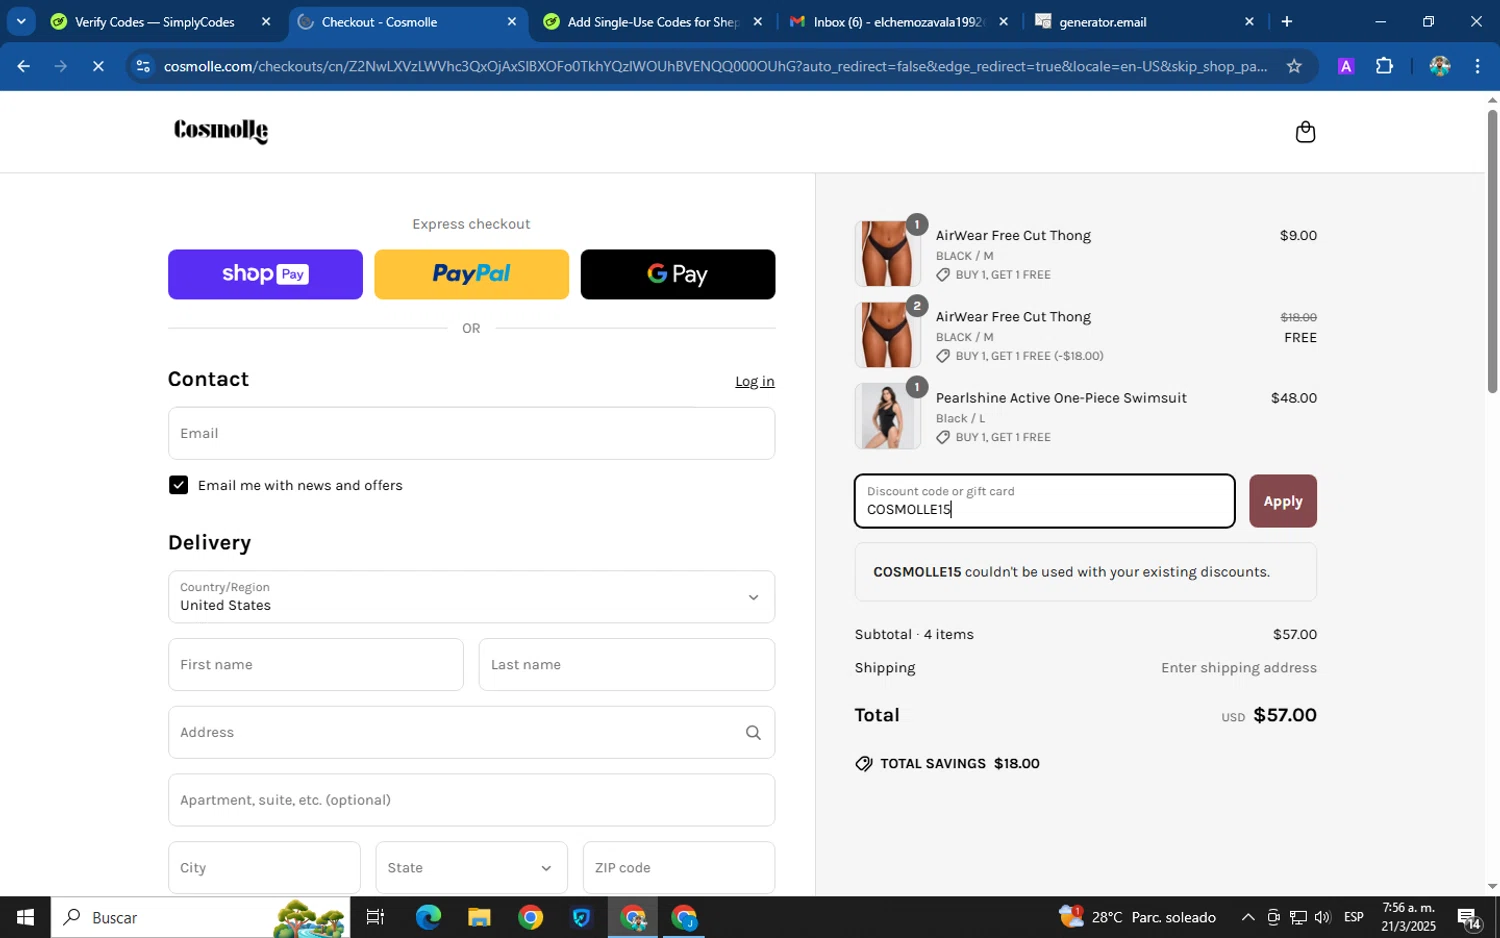Close the Verify Codes SimplyCodes tab
1500x938 pixels.
pyautogui.click(x=265, y=21)
